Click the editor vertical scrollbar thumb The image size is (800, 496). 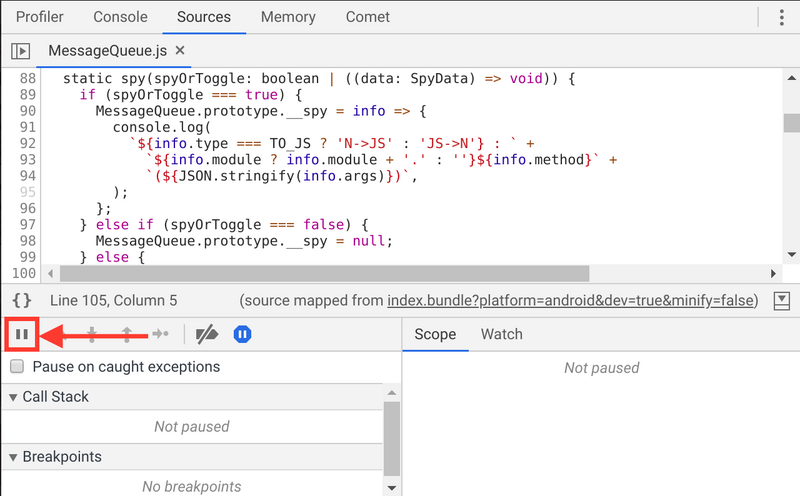pos(792,123)
